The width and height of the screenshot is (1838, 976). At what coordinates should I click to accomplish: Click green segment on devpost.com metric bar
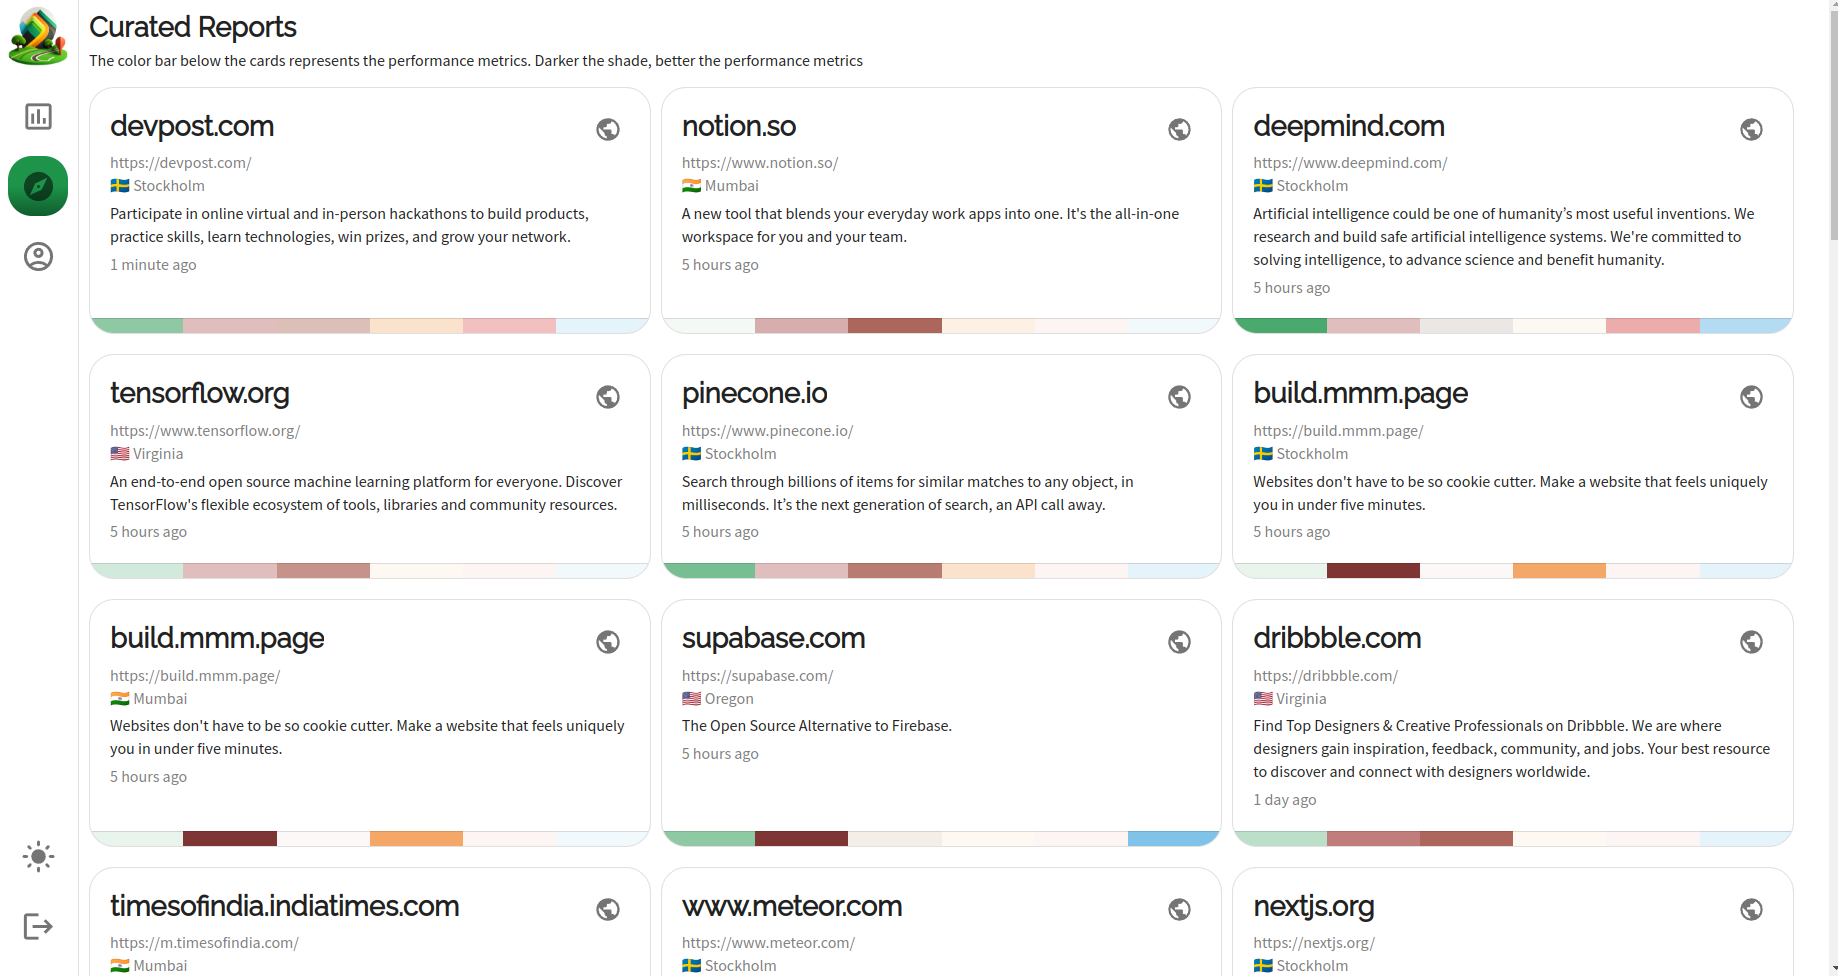[x=138, y=325]
